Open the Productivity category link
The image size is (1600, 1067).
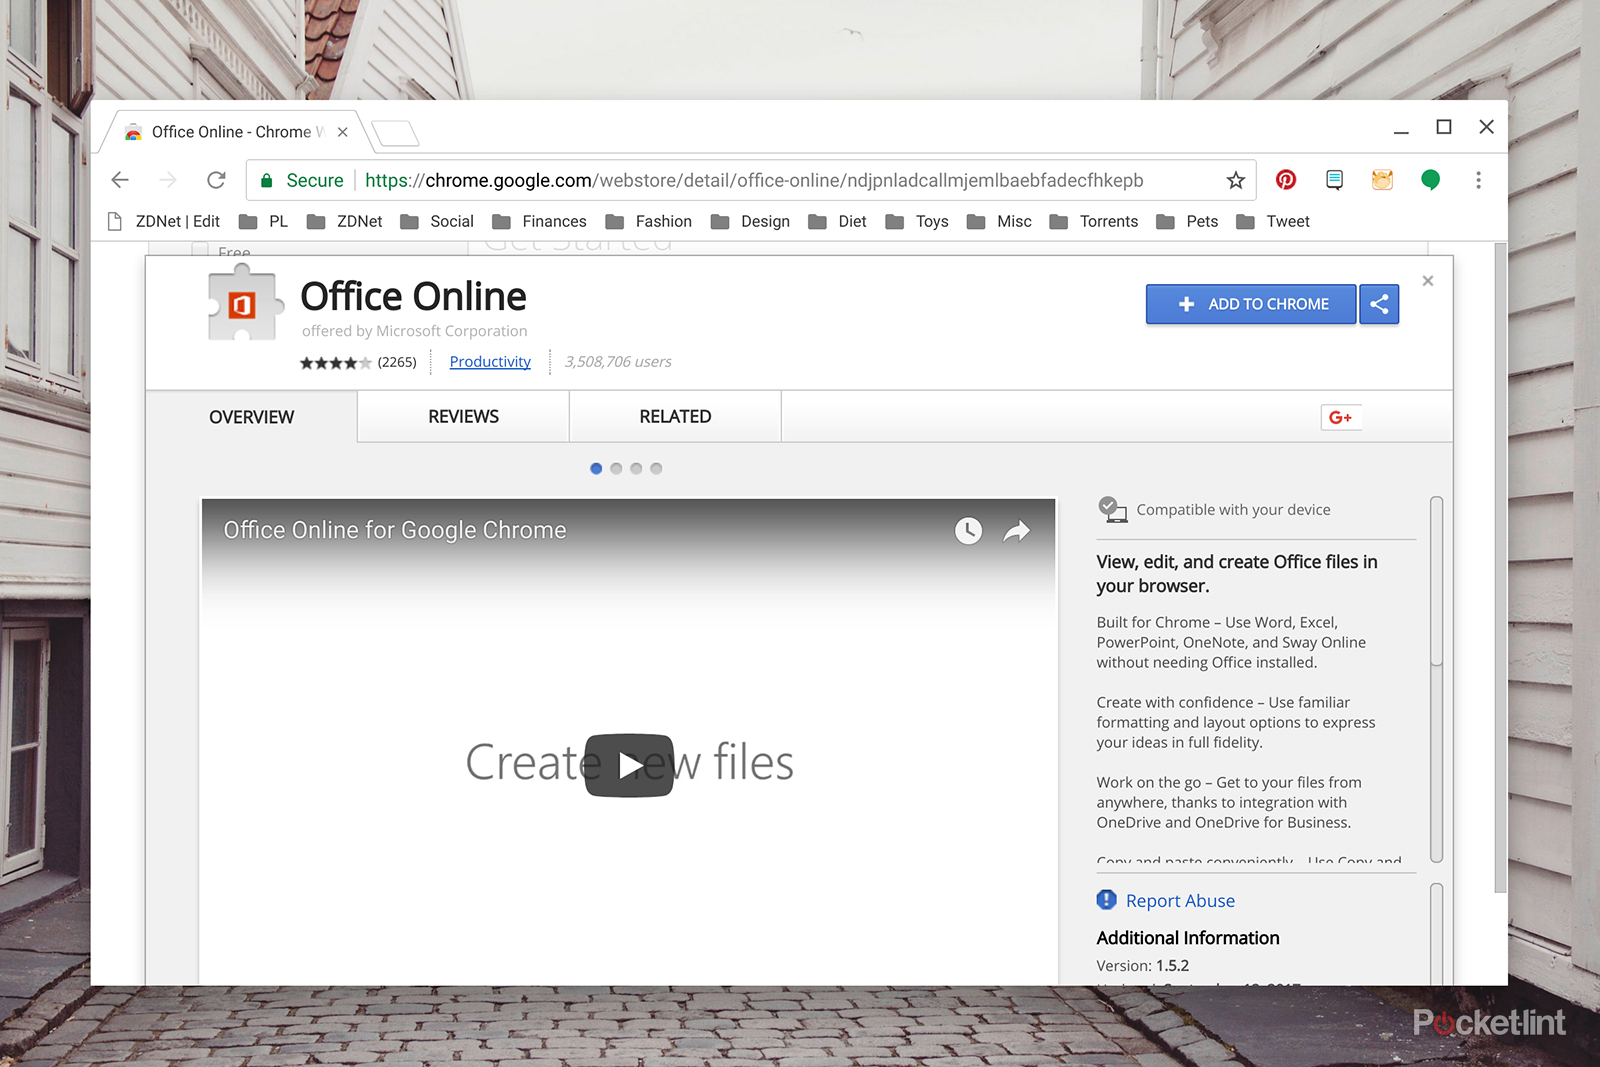[x=490, y=362]
